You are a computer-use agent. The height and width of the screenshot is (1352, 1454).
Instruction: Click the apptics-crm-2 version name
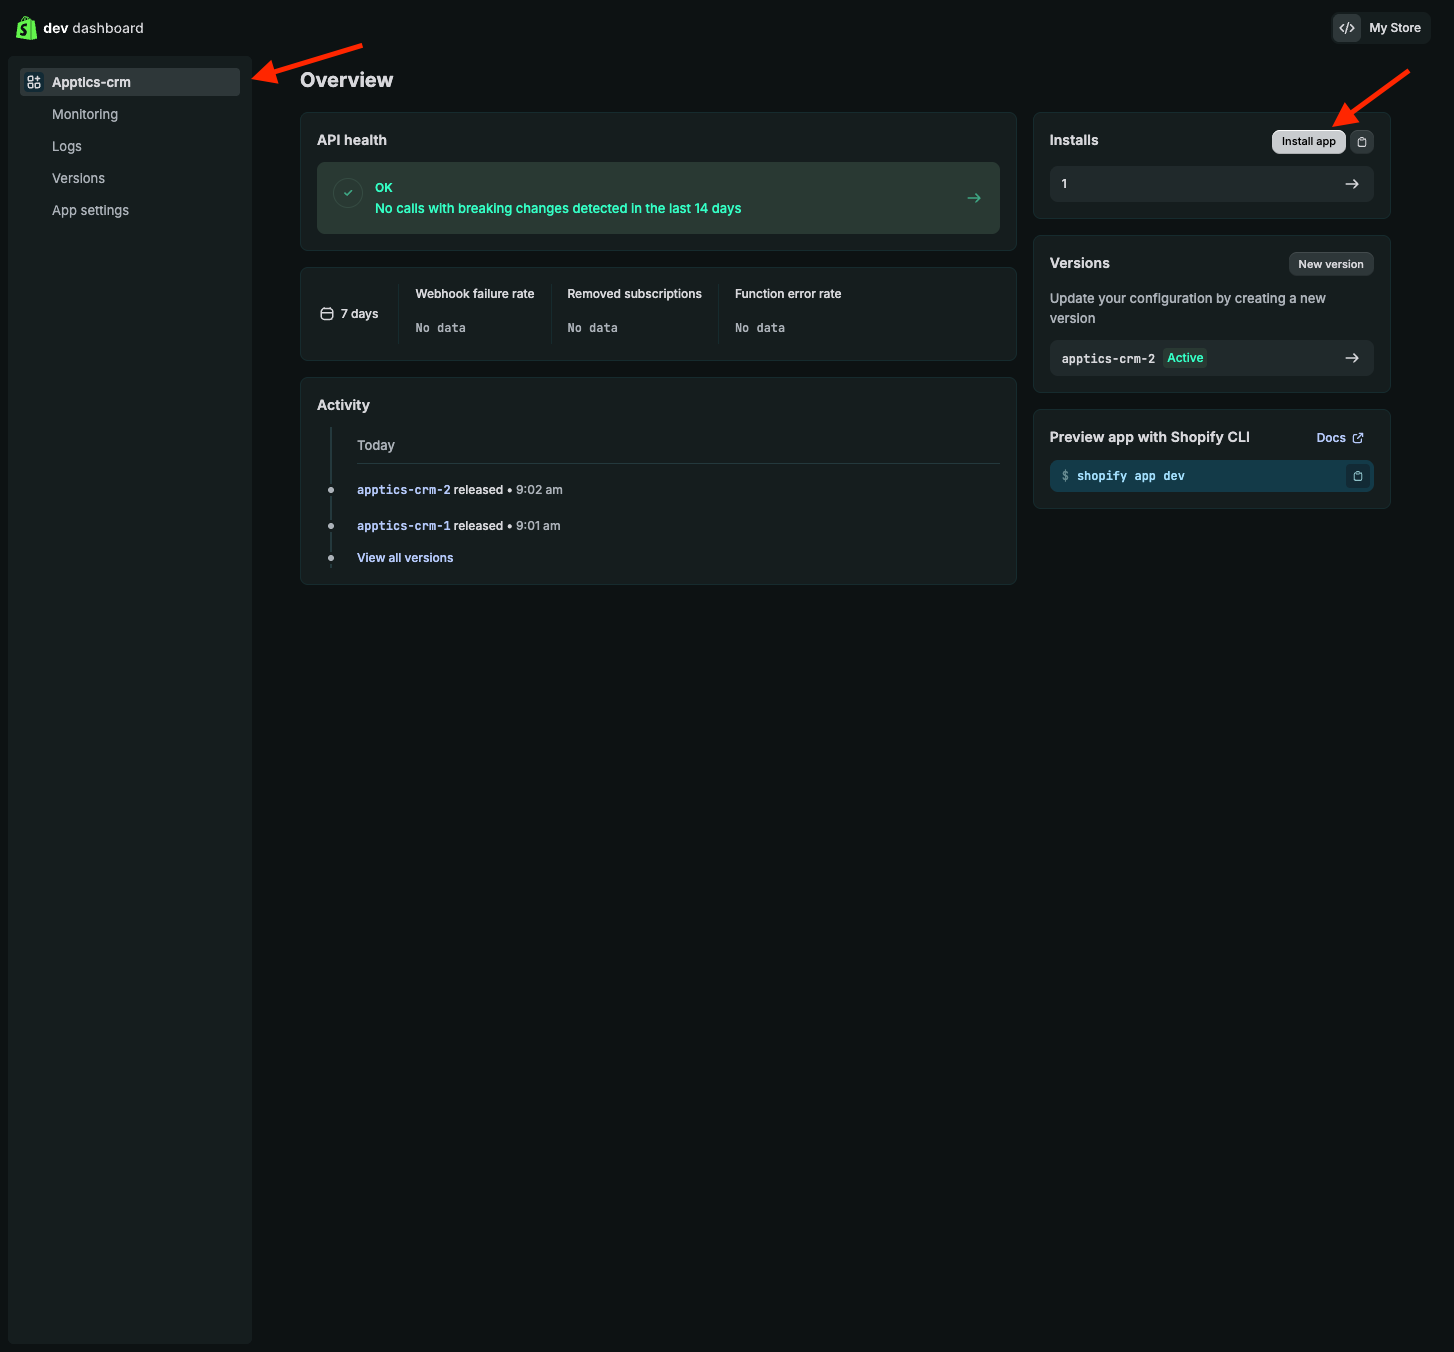pyautogui.click(x=1108, y=358)
